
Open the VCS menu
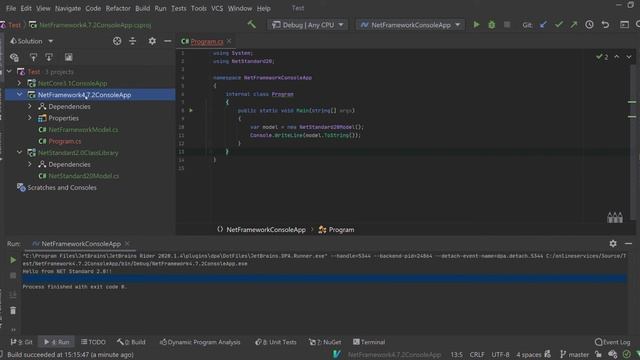[x=217, y=8]
